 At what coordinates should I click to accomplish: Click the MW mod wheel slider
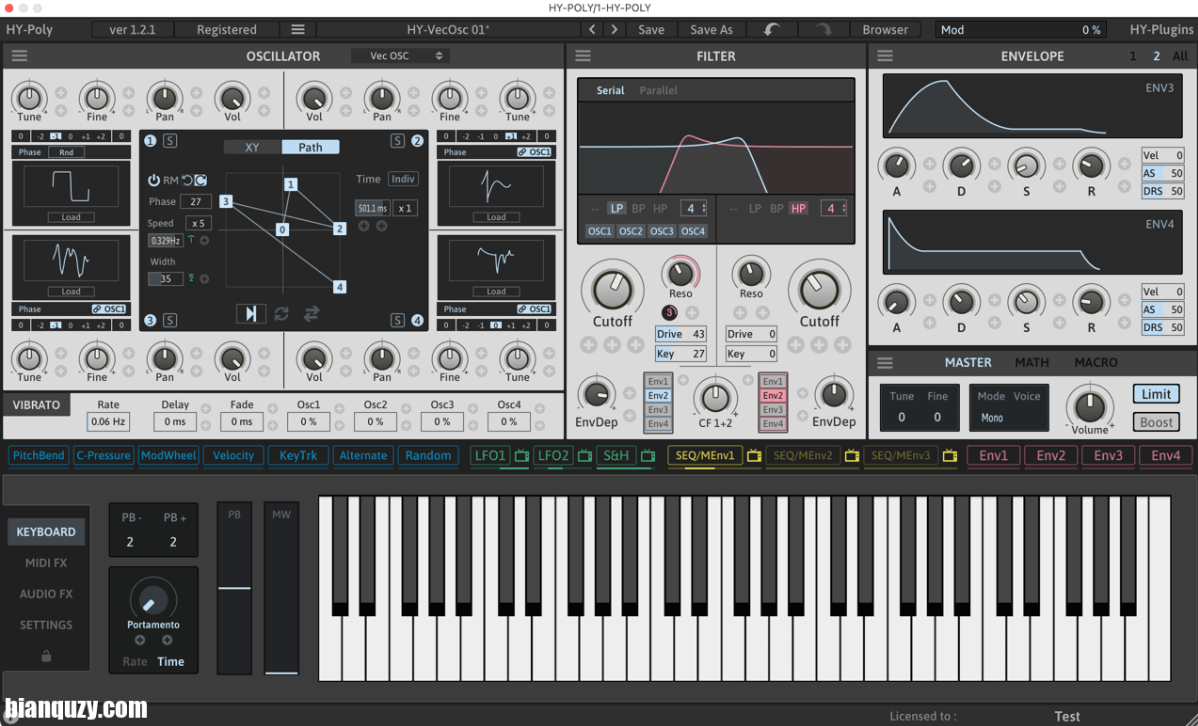[281, 590]
